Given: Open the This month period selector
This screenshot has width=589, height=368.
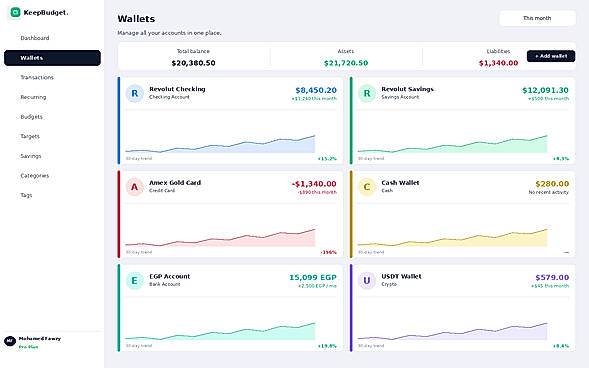Looking at the screenshot, I should coord(537,18).
